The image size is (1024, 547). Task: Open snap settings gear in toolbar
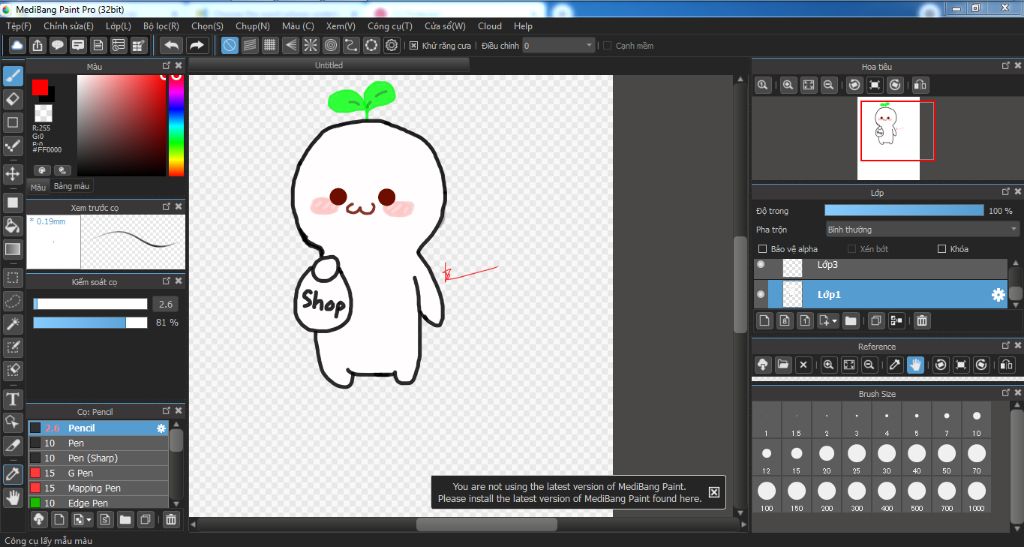pos(392,45)
